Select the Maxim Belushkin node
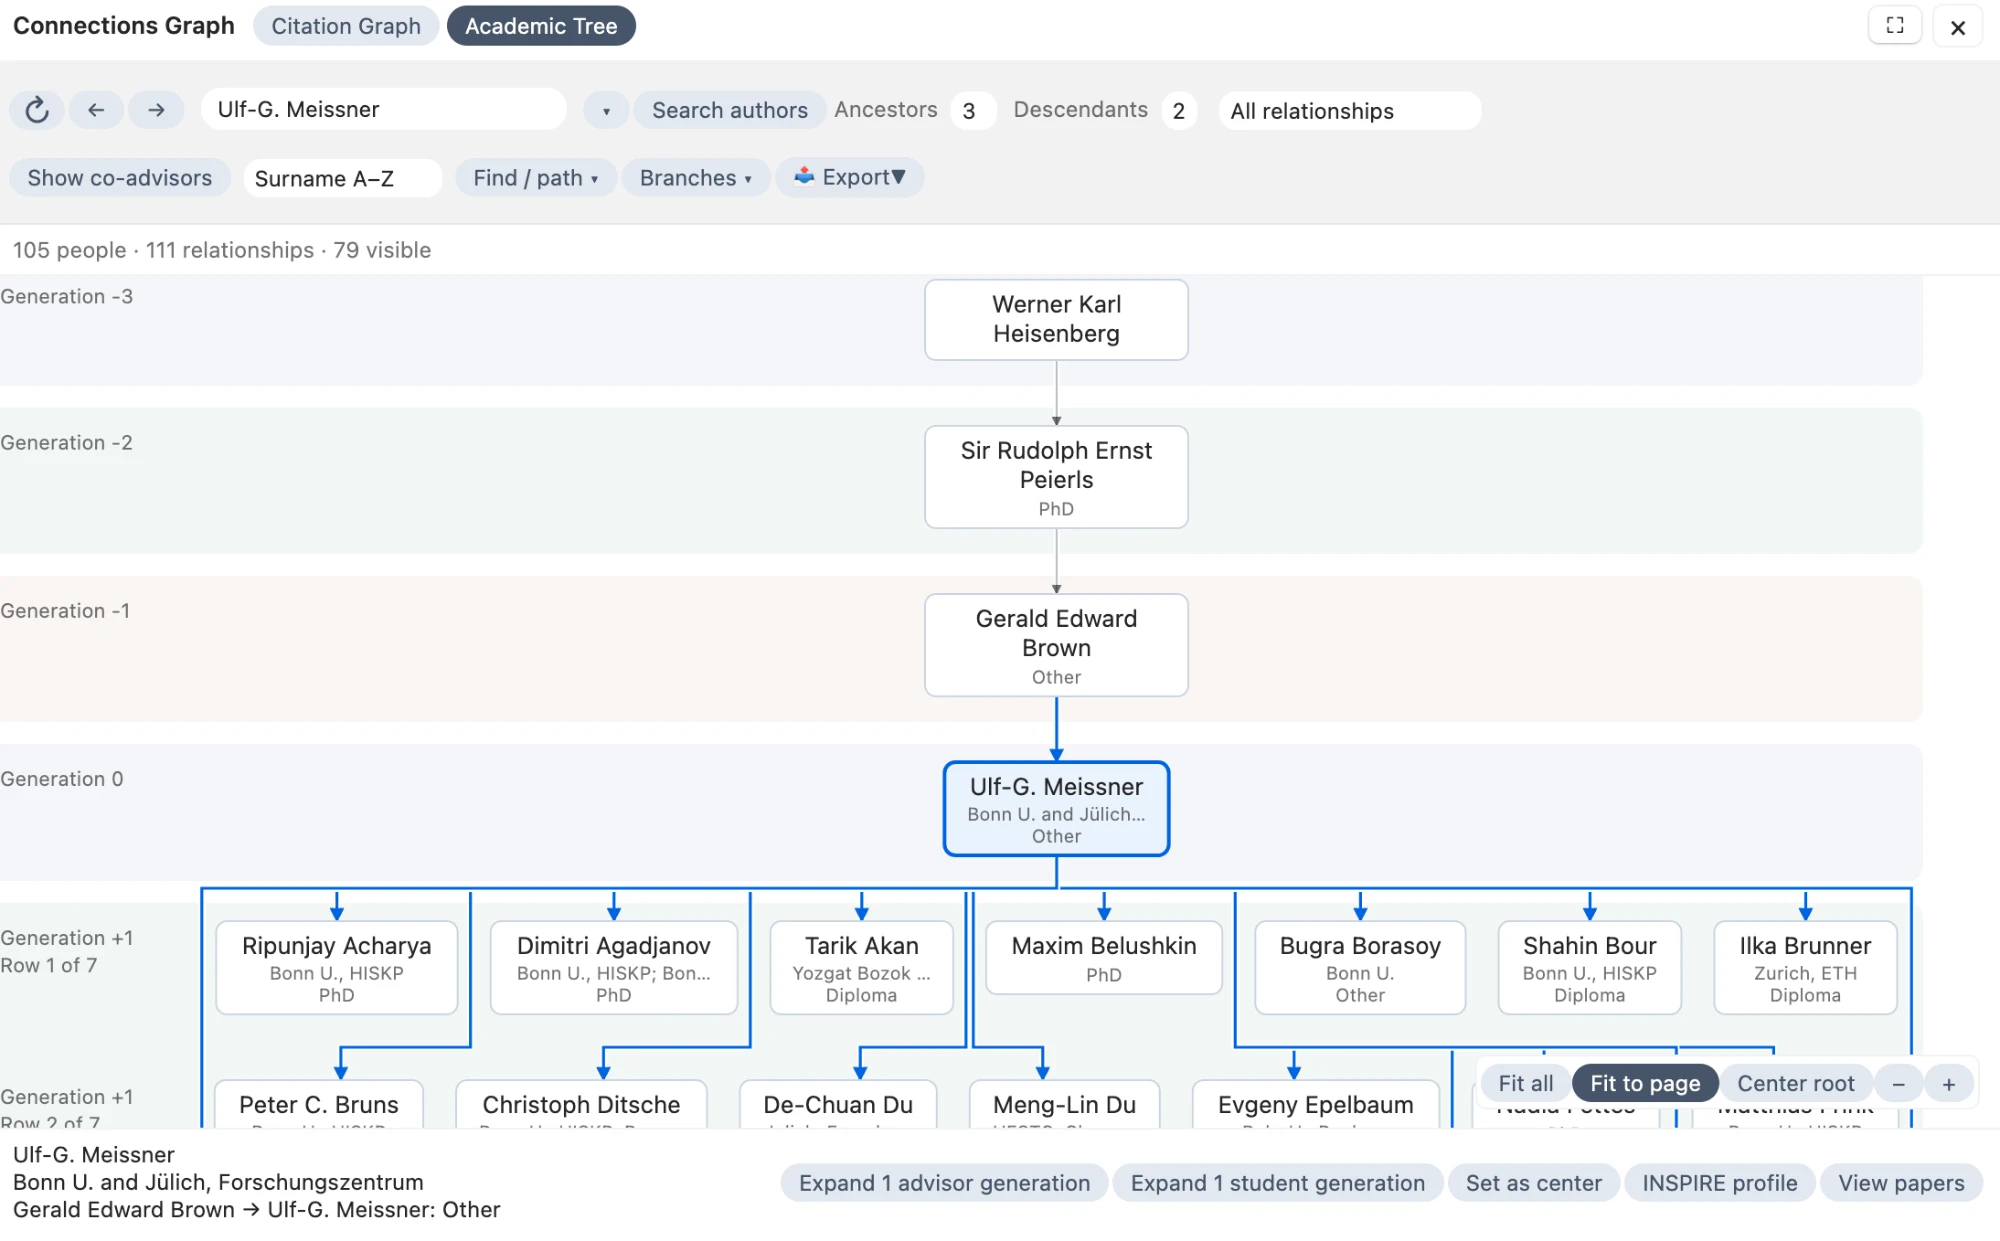 pyautogui.click(x=1104, y=957)
